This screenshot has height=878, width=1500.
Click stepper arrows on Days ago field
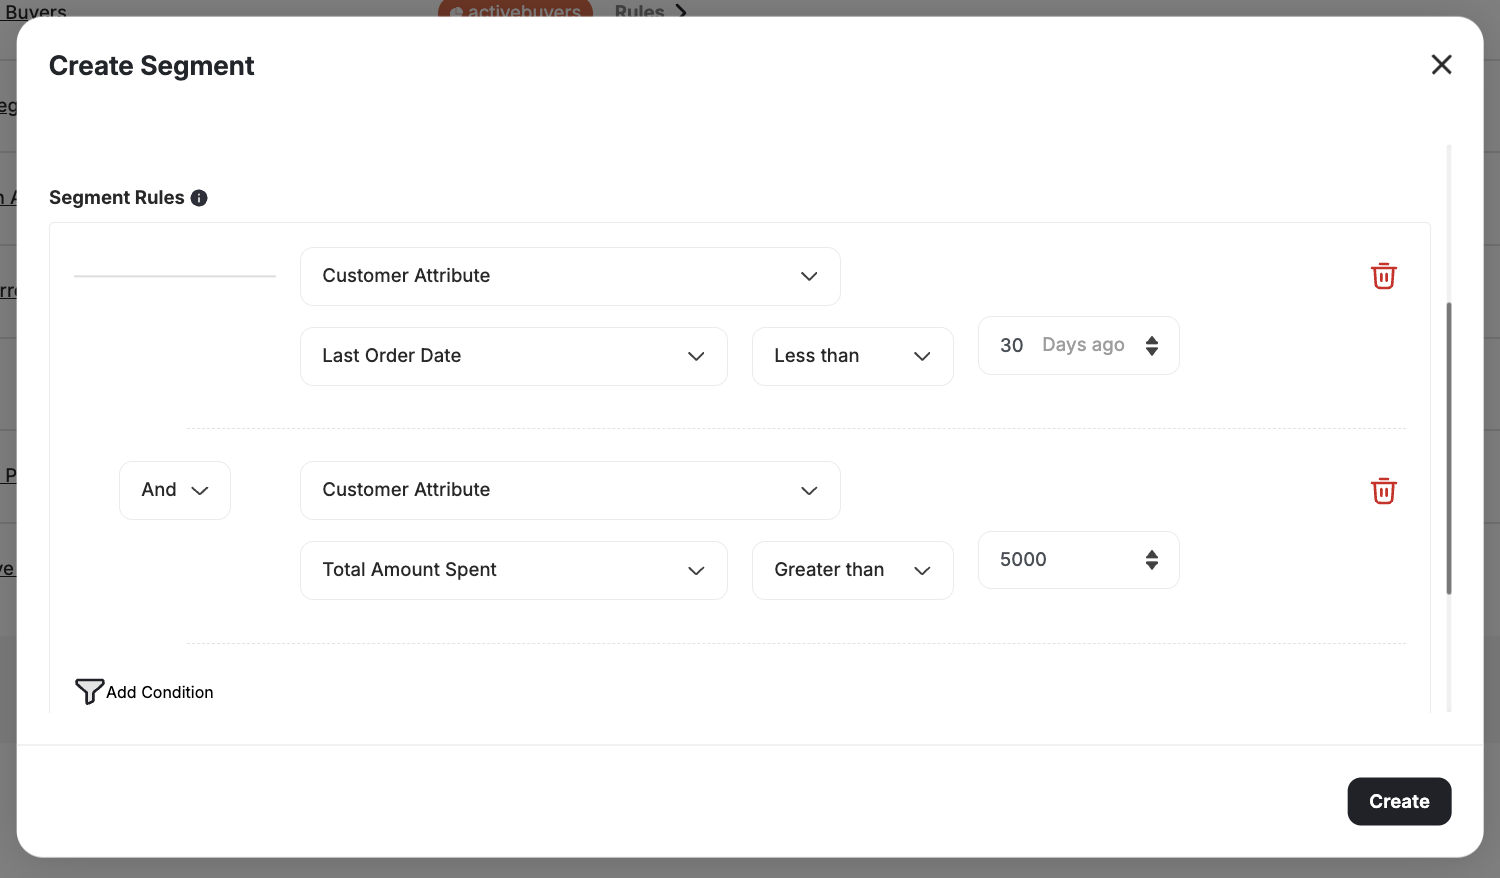(1152, 345)
